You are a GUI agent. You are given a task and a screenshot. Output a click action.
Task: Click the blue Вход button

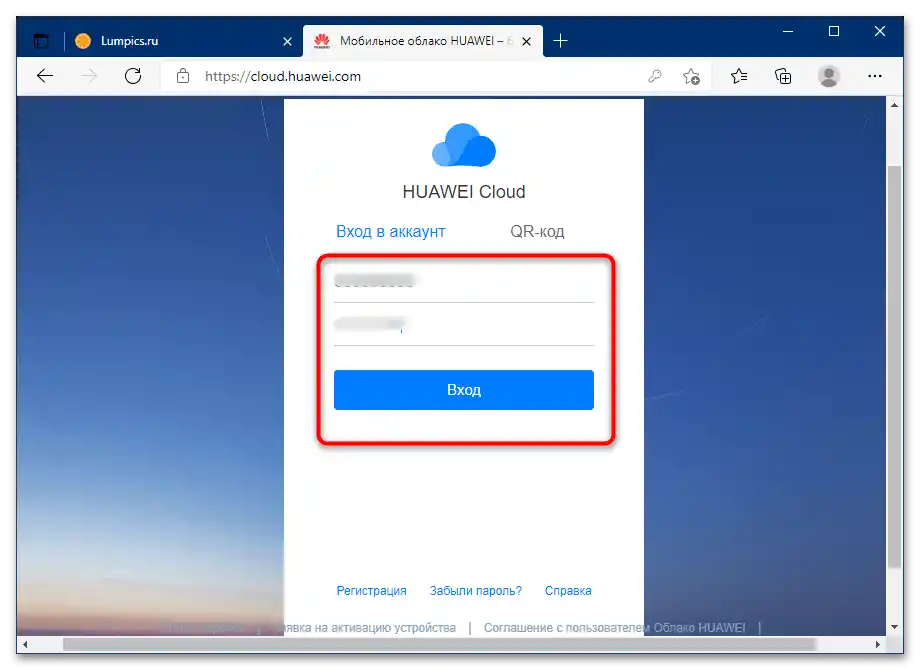(464, 390)
